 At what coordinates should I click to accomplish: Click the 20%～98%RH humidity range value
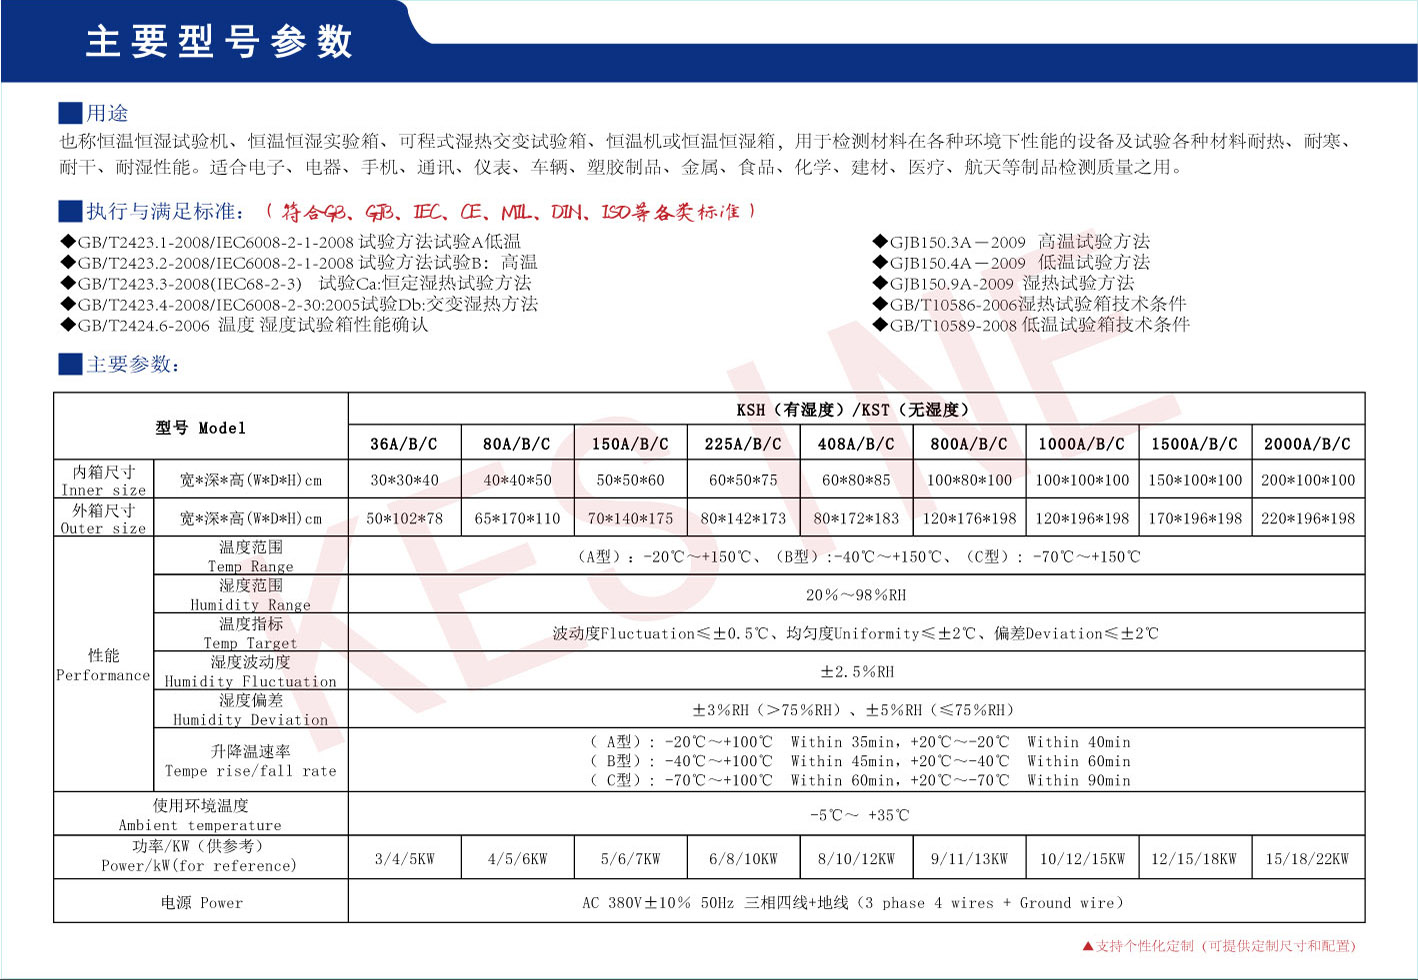[856, 595]
